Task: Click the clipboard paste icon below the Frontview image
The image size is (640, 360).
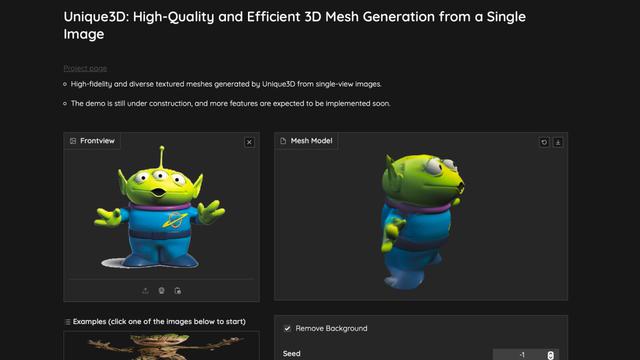Action: coord(178,291)
